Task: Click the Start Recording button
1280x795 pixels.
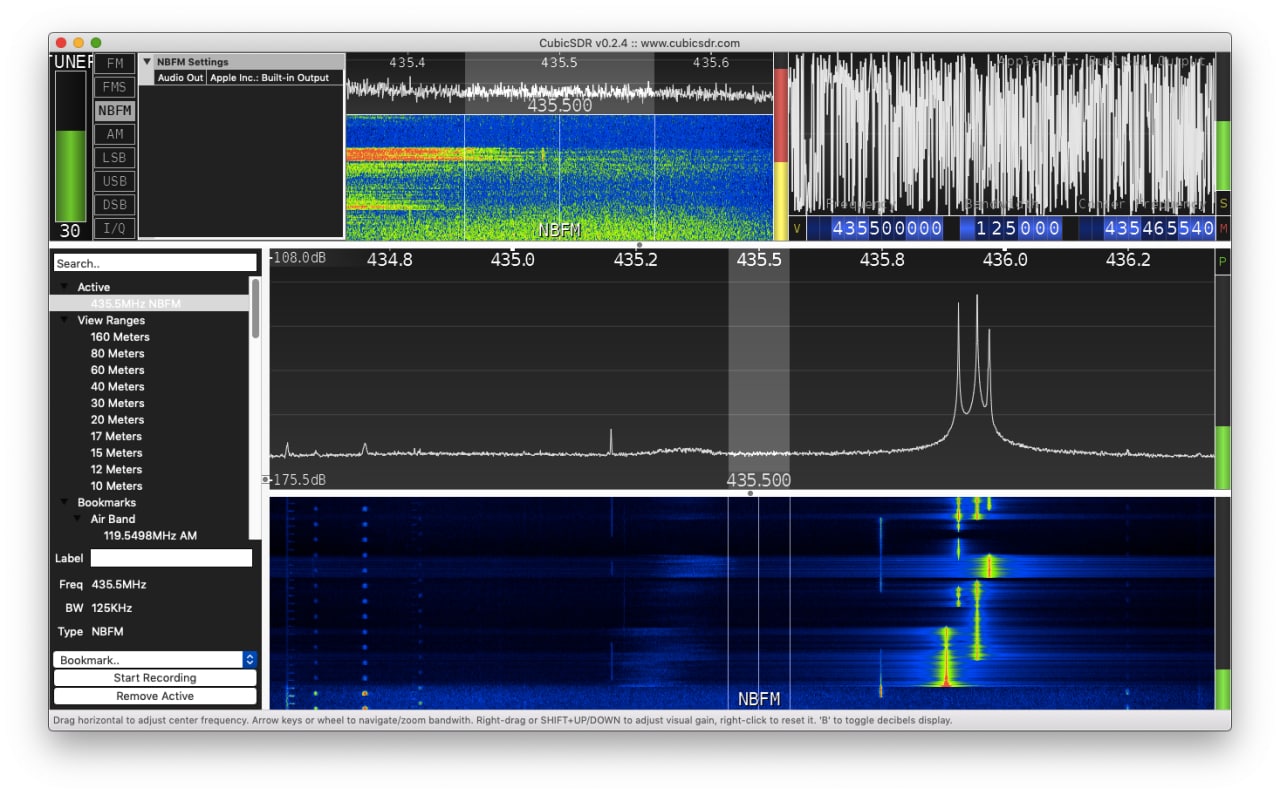Action: tap(155, 678)
